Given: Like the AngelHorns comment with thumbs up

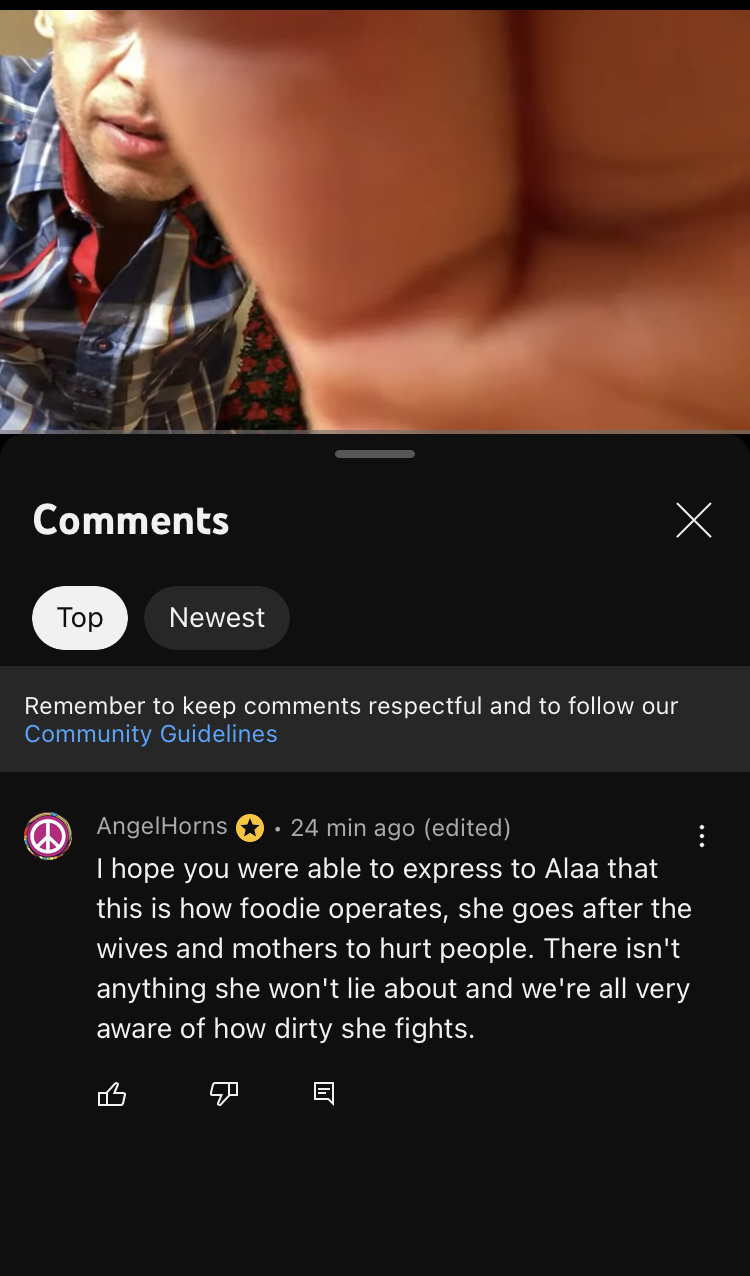Looking at the screenshot, I should 112,1094.
